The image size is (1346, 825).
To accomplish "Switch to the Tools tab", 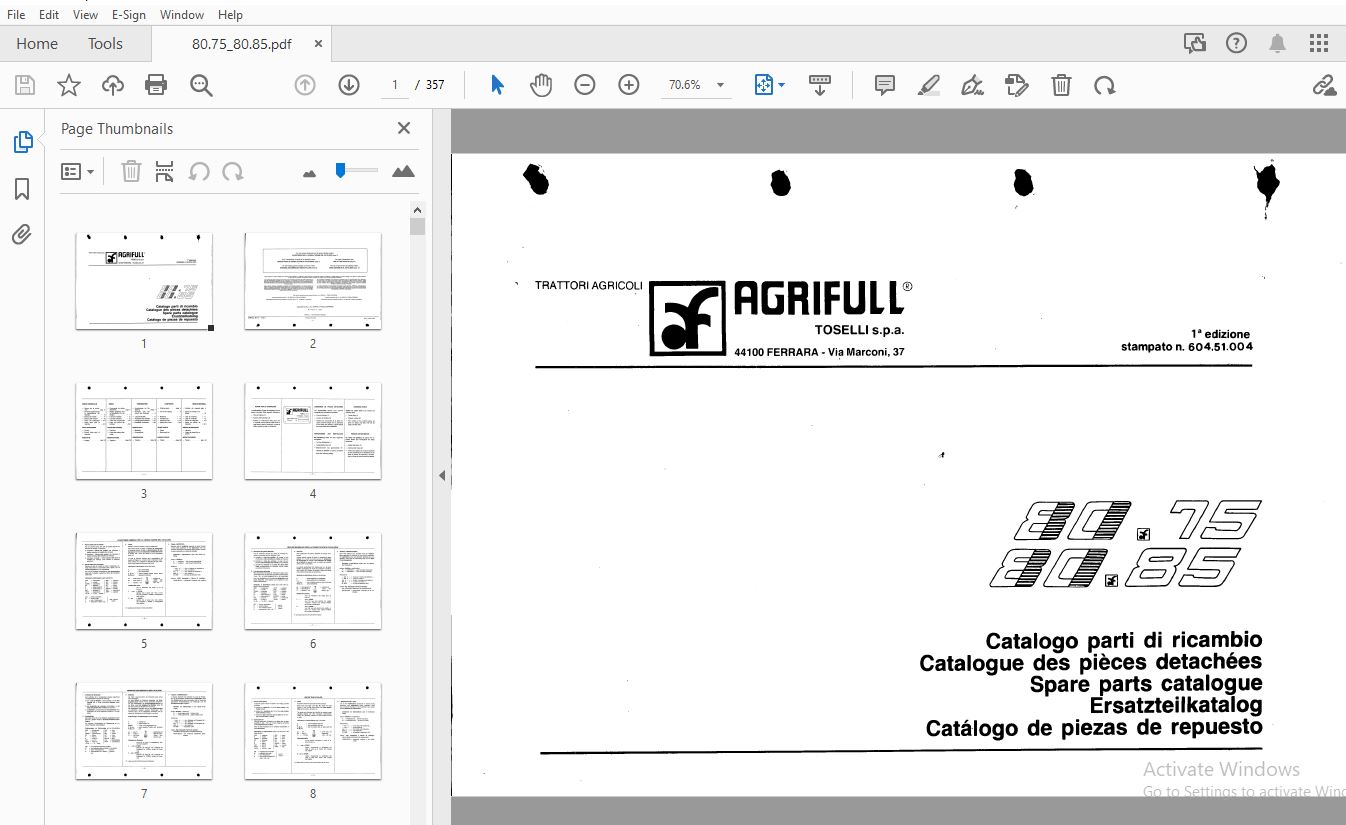I will (105, 43).
